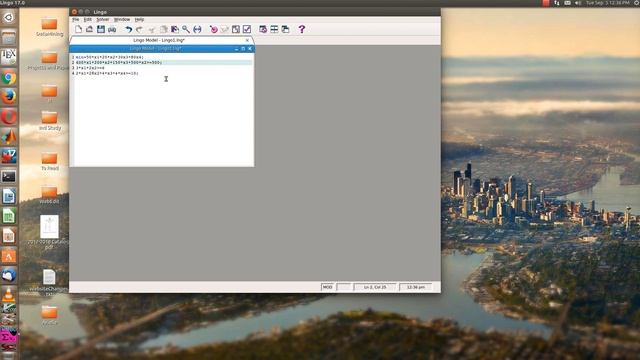
Task: Close the inner Lingo Model window
Action: [250, 48]
